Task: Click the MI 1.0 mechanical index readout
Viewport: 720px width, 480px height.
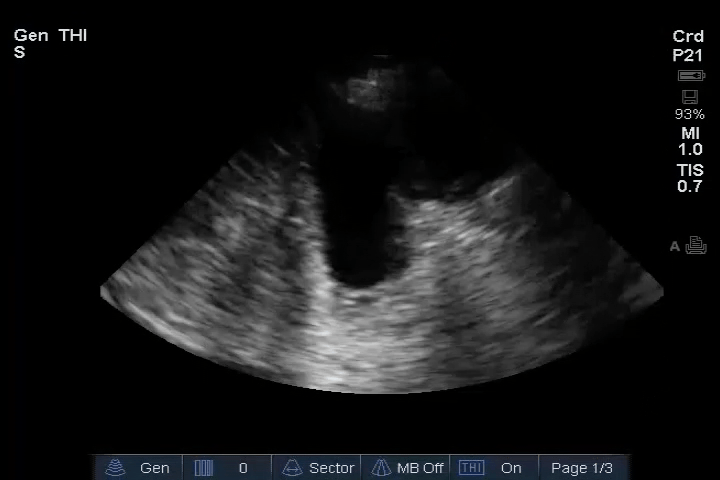Action: pos(690,141)
